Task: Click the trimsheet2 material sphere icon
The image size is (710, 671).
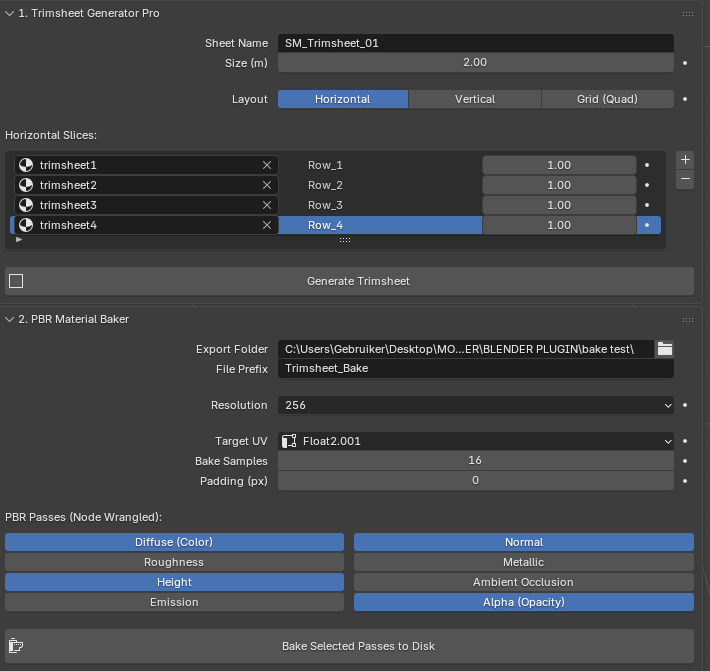Action: (x=26, y=185)
